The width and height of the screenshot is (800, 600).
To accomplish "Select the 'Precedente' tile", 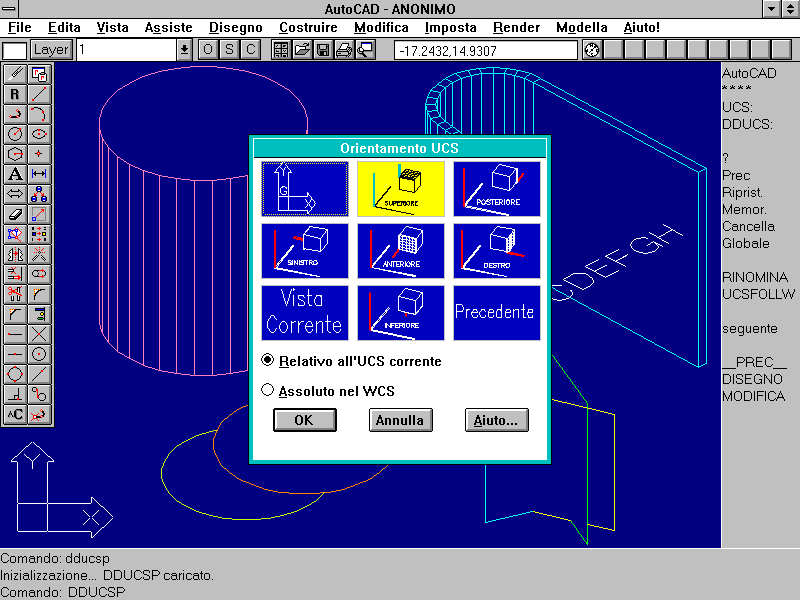I will [496, 312].
